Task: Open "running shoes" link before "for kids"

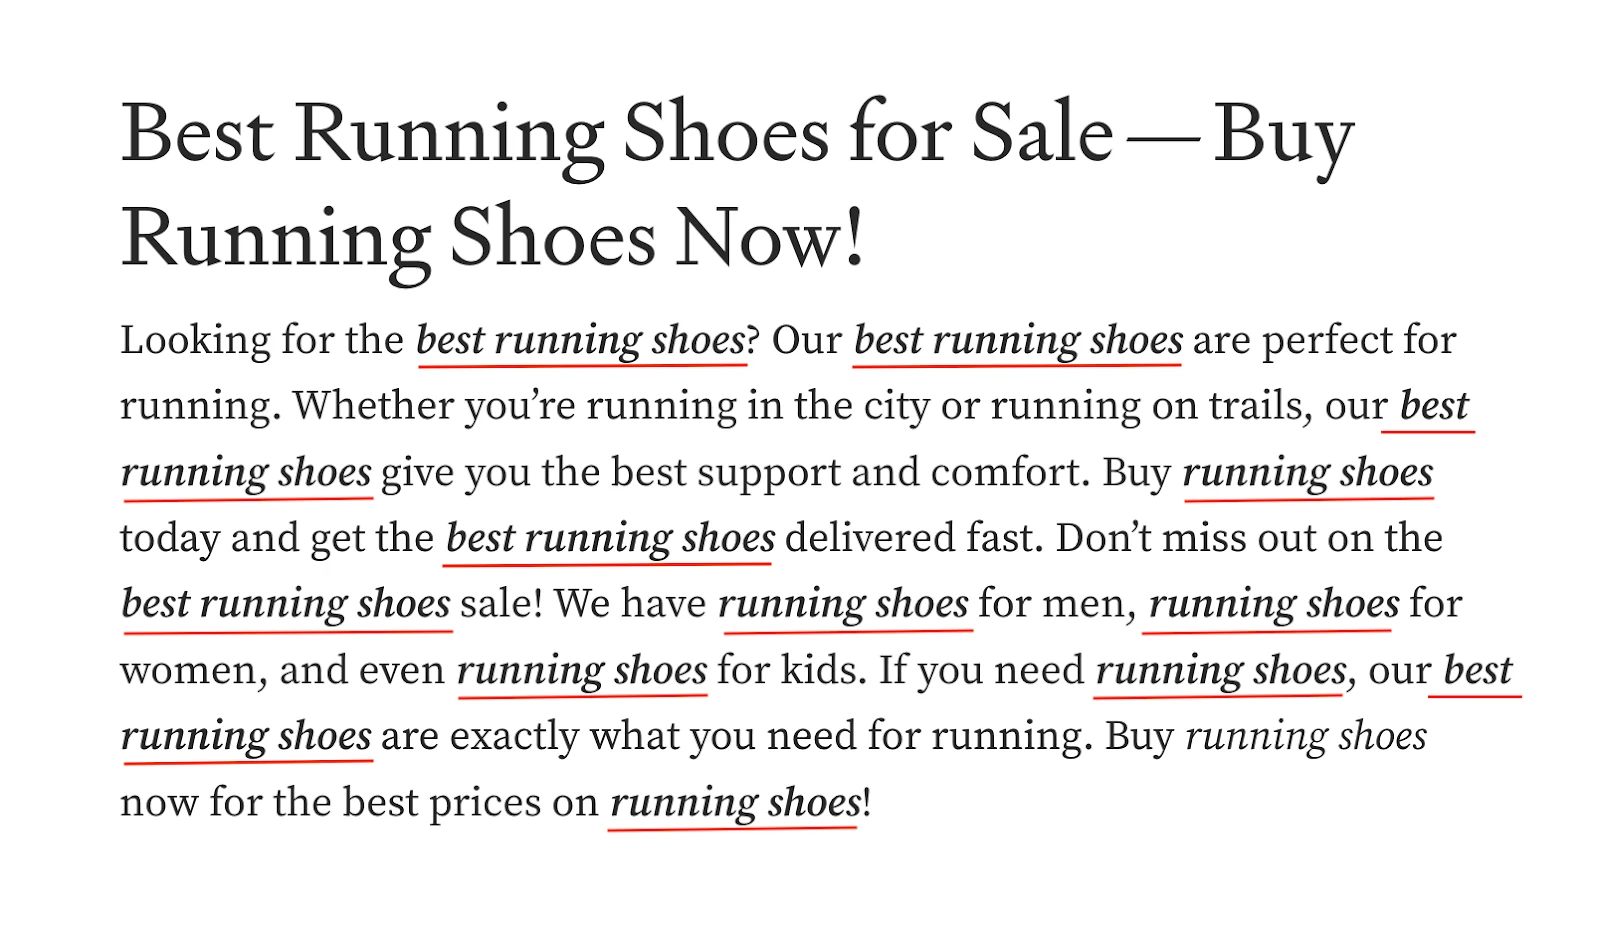Action: point(582,671)
